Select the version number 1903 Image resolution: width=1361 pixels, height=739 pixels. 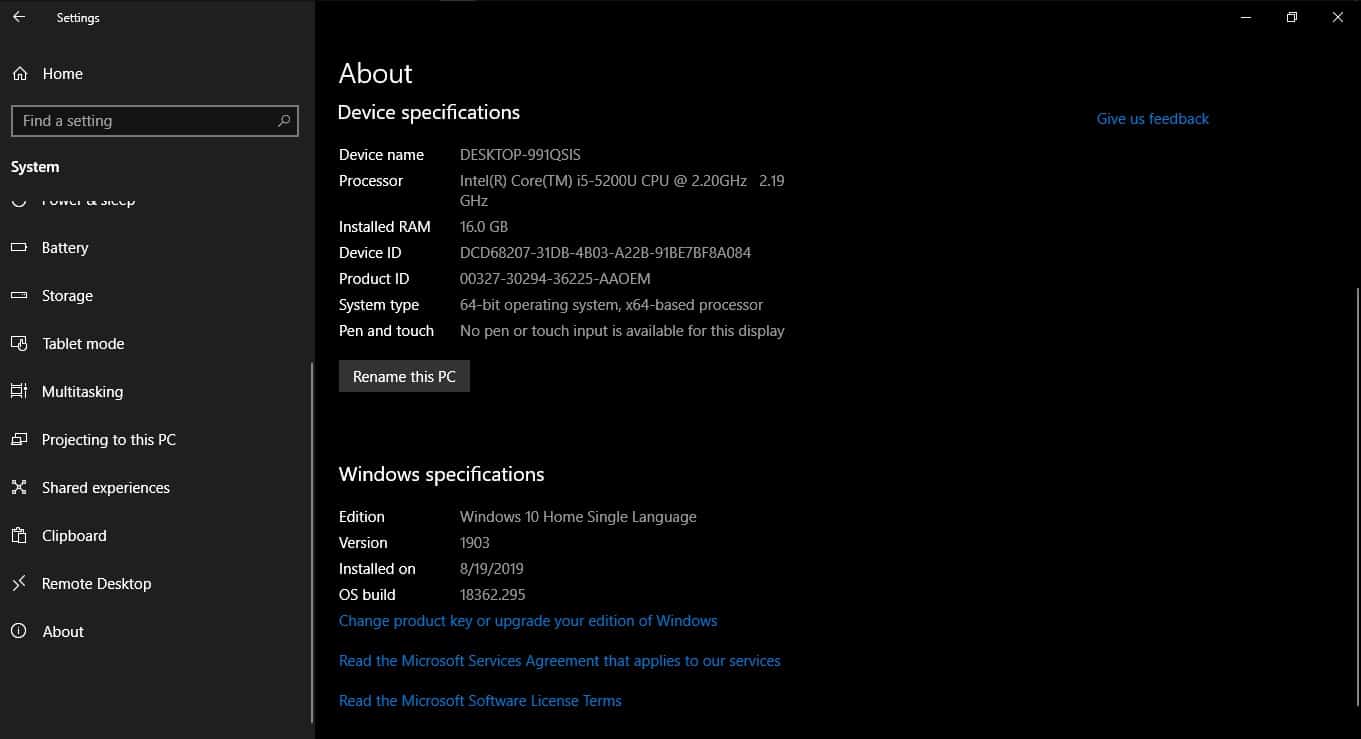click(475, 543)
